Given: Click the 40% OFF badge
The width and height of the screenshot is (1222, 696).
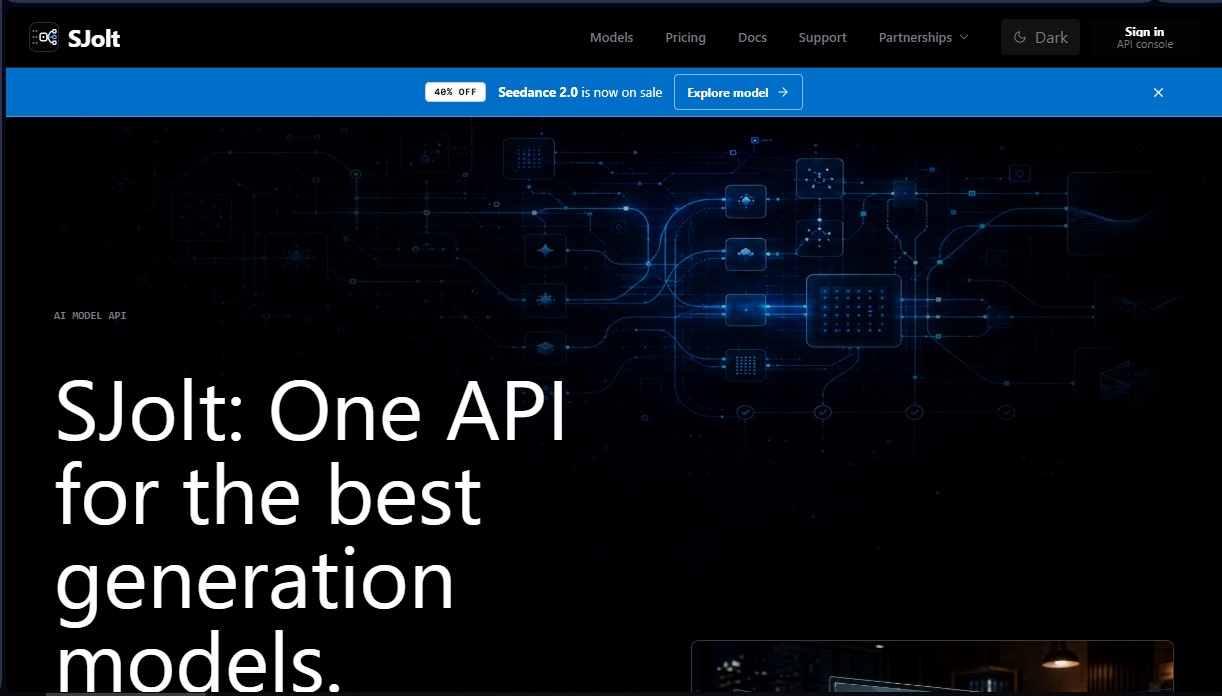Looking at the screenshot, I should coord(455,92).
